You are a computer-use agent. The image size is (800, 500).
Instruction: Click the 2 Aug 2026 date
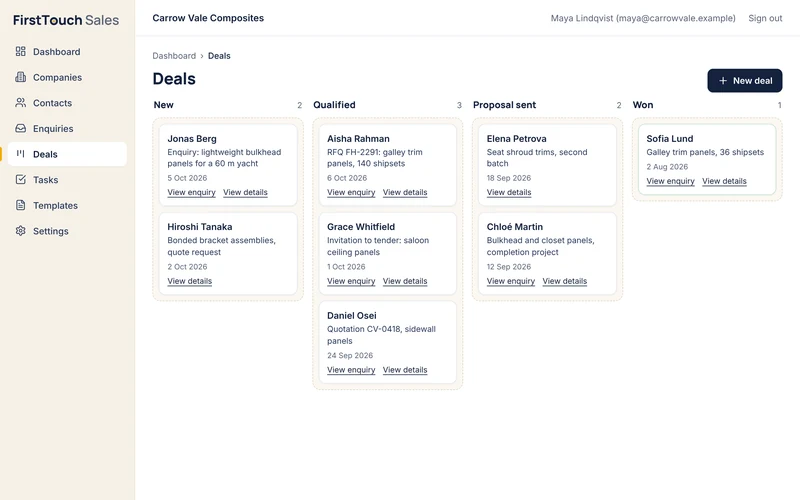(x=667, y=167)
